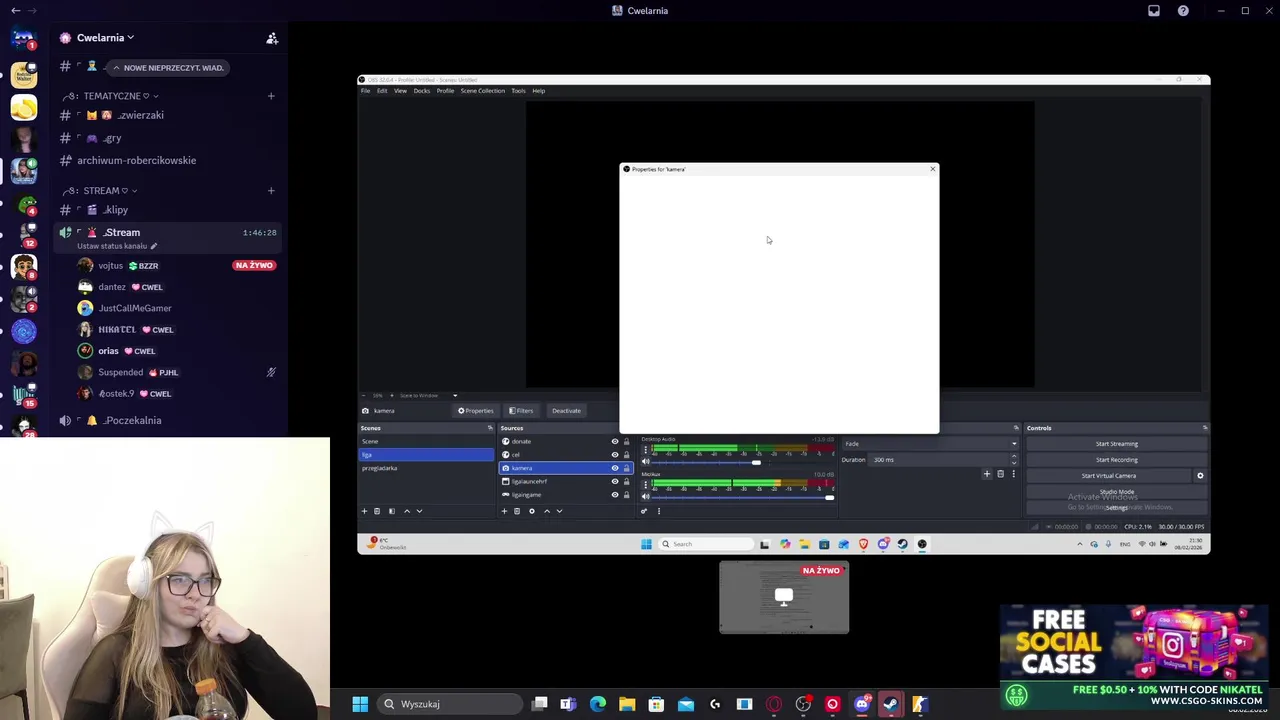This screenshot has width=1280, height=720.
Task: Click the Deactivate button in source toolbar
Action: coord(566,411)
